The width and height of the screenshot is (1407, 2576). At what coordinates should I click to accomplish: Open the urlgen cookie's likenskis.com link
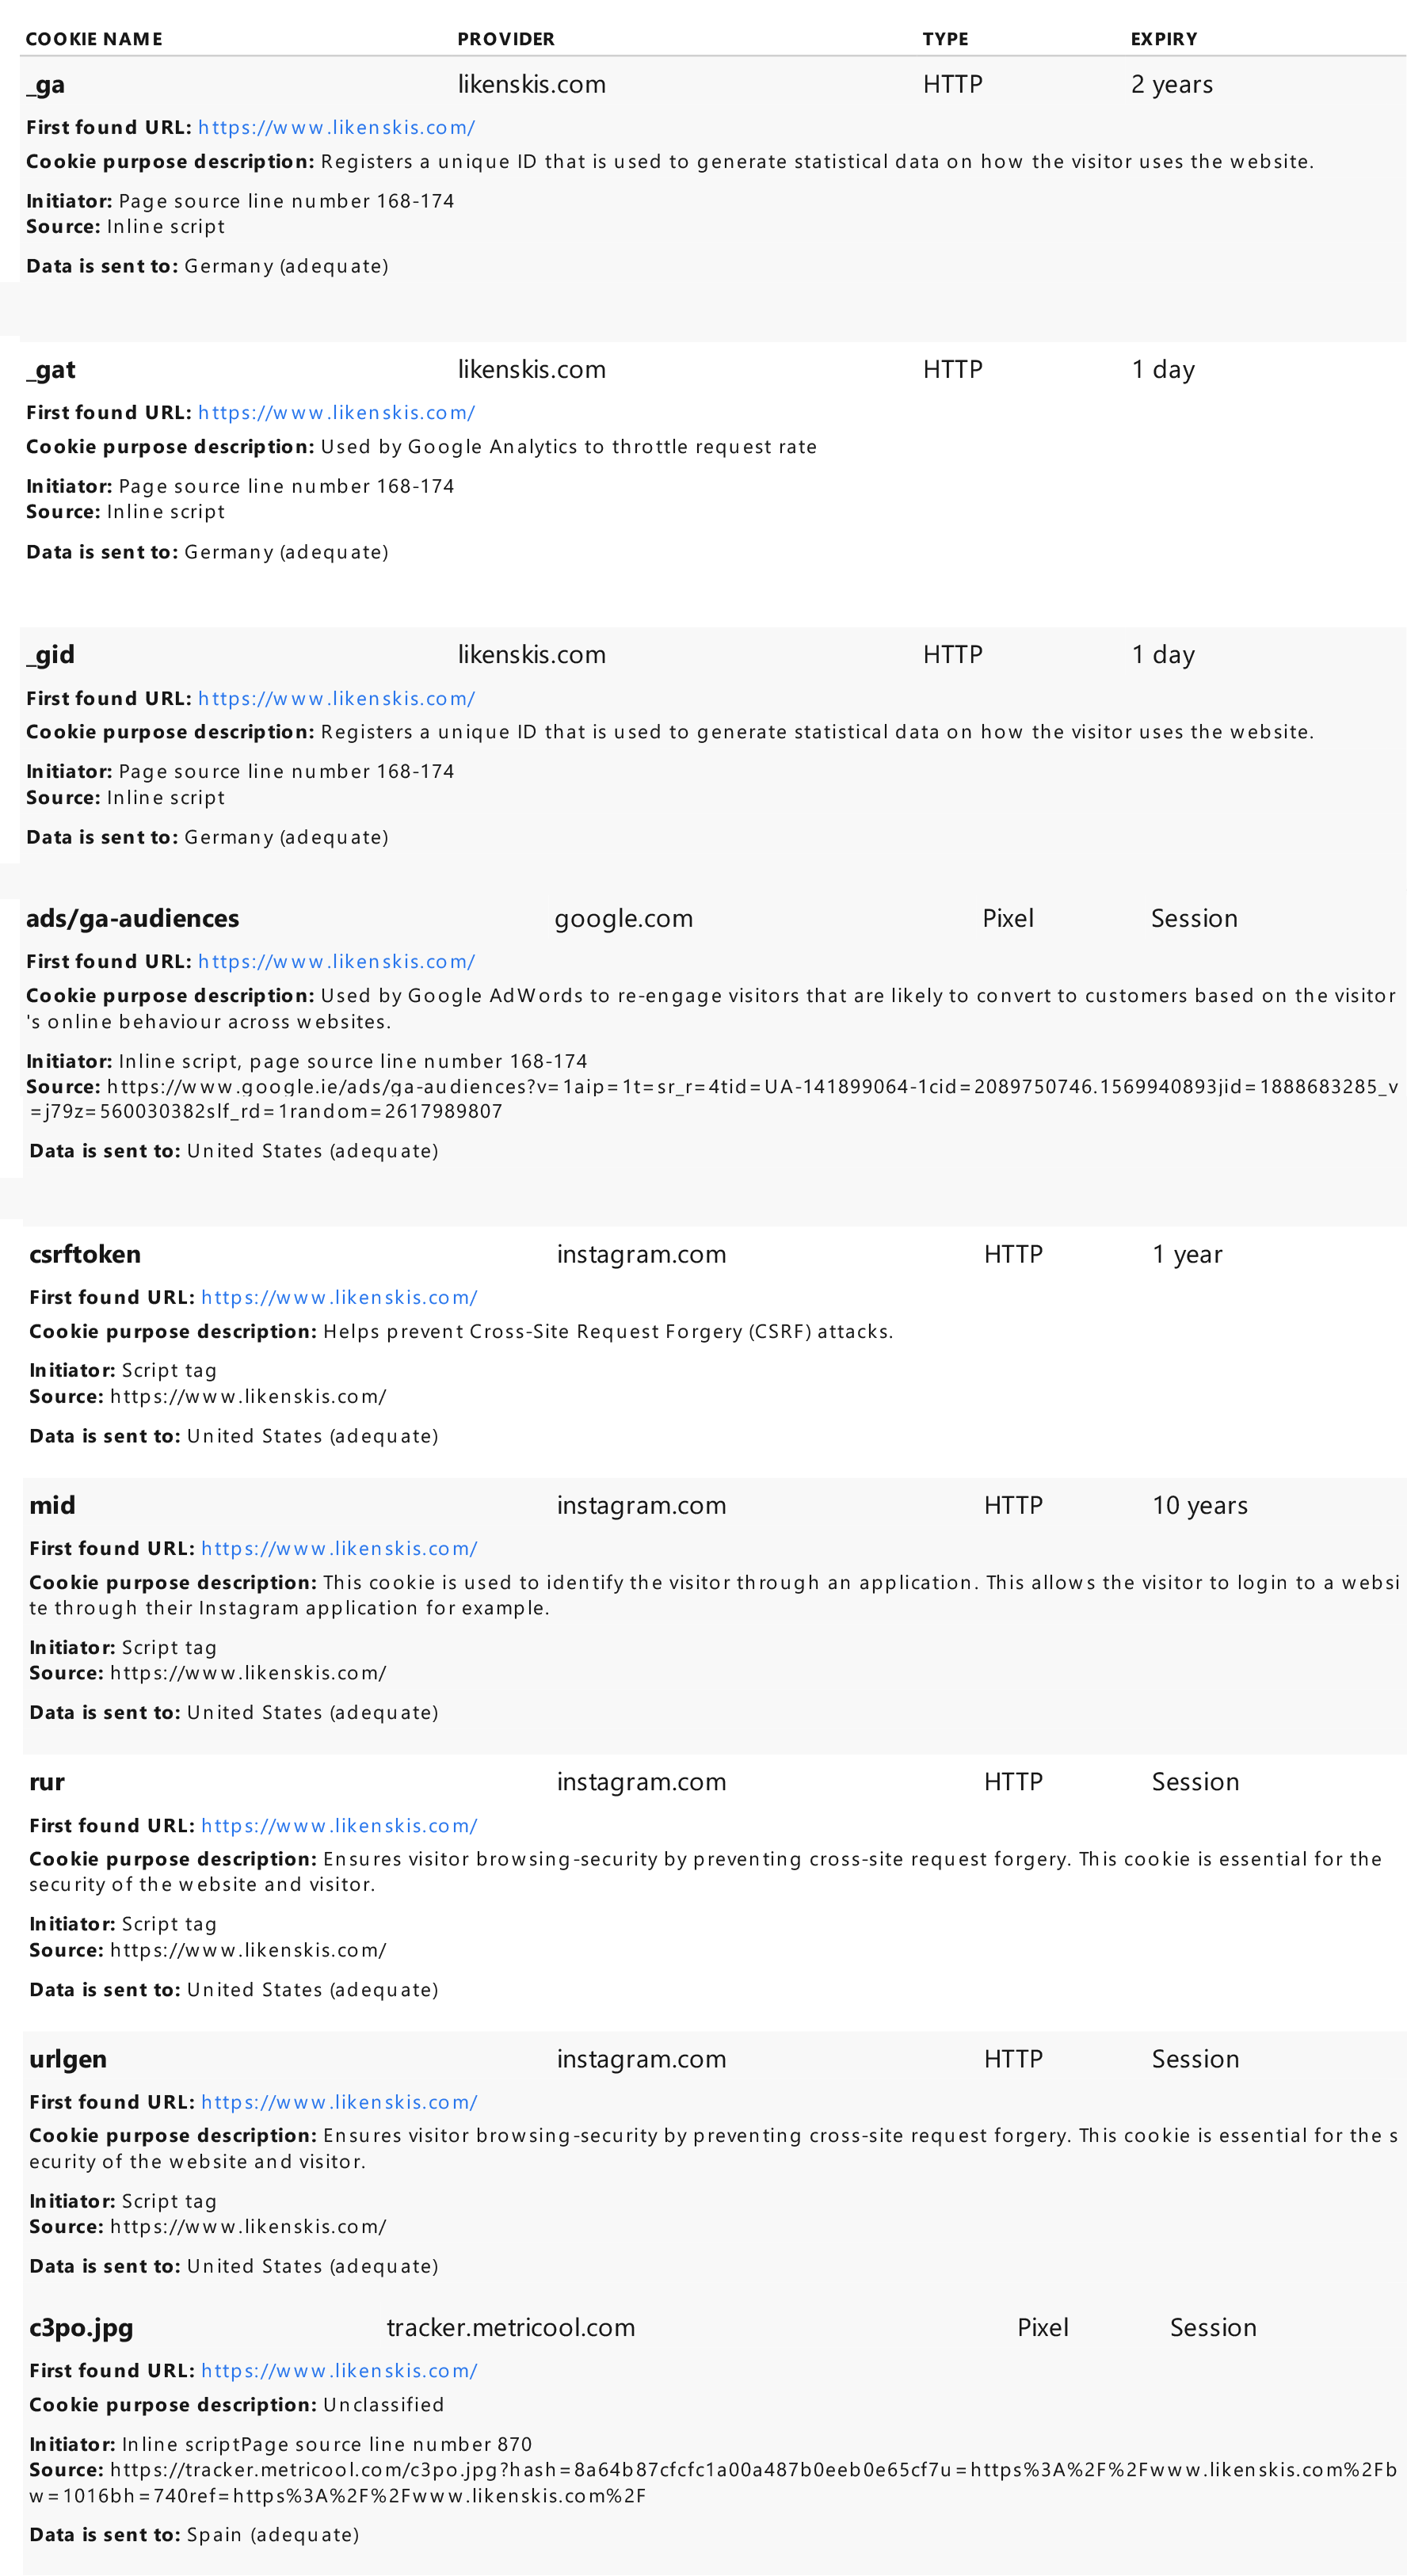339,2103
